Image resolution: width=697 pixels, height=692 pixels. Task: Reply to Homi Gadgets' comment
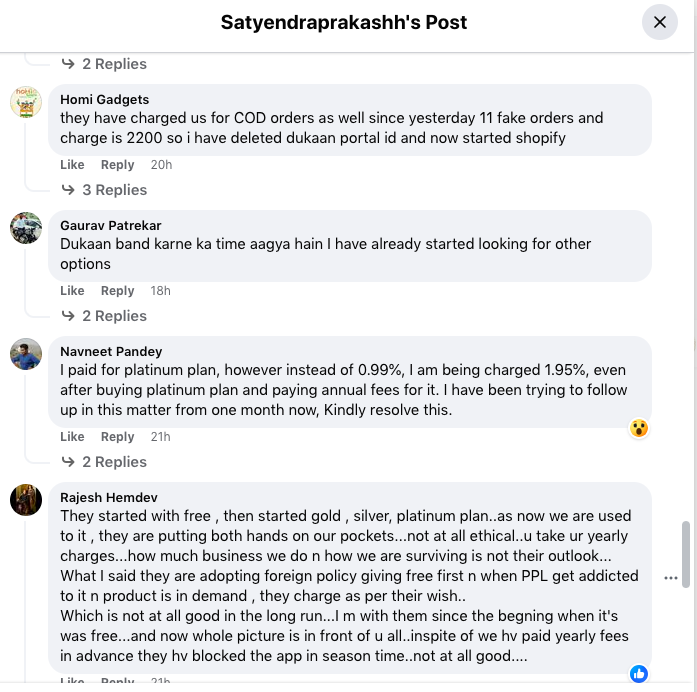[x=117, y=165]
